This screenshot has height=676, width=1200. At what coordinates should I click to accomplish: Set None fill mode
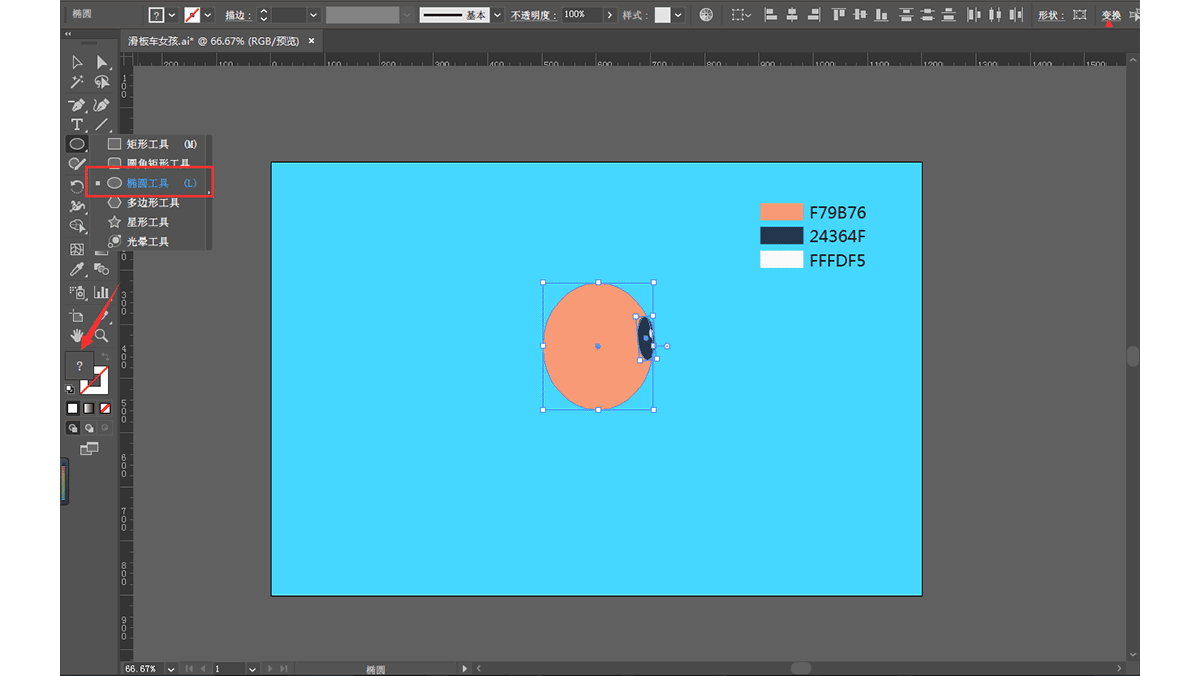coord(105,408)
